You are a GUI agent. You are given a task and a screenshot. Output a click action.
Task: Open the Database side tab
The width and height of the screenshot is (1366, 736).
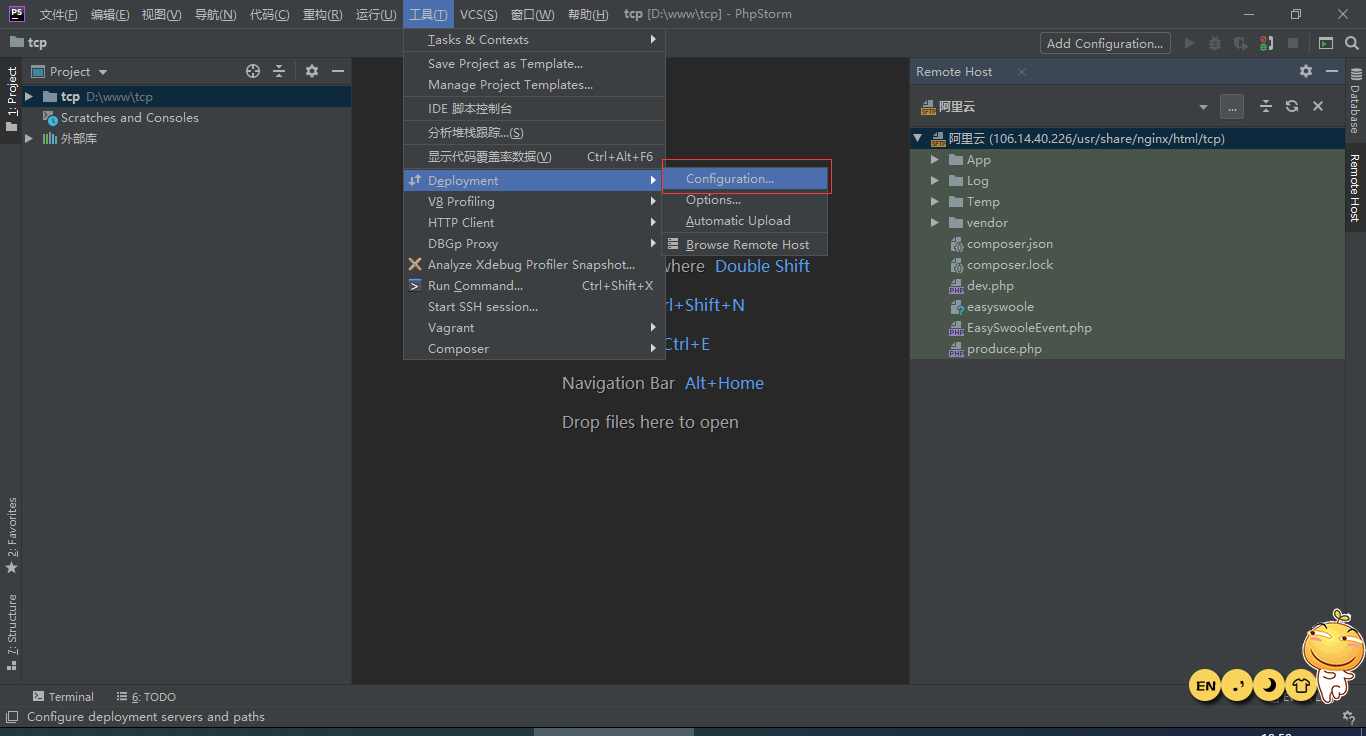[x=1355, y=100]
